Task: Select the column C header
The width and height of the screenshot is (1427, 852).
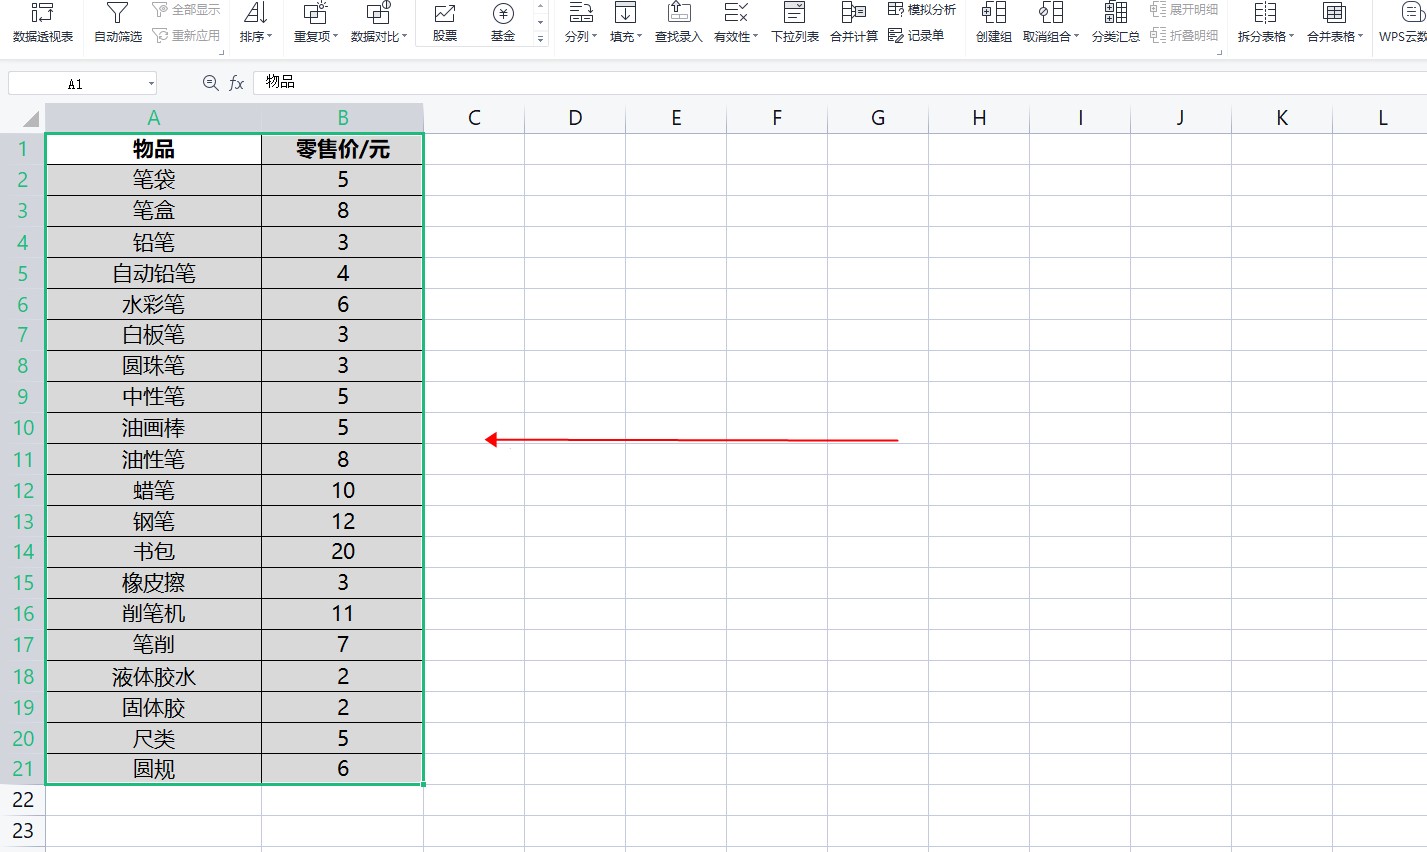Action: click(474, 118)
